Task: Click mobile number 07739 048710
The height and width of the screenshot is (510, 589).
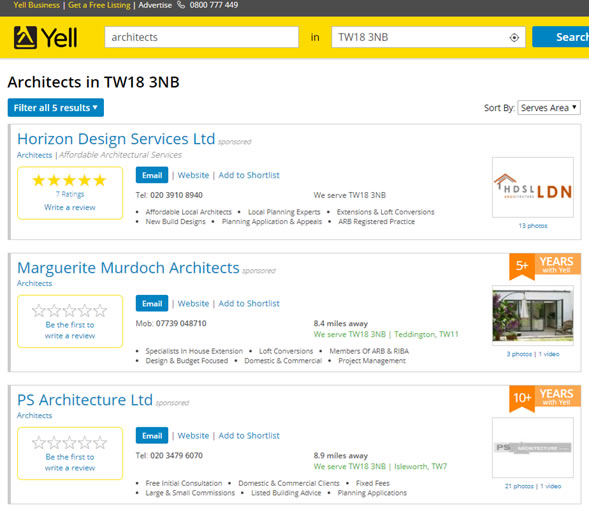Action: click(181, 324)
